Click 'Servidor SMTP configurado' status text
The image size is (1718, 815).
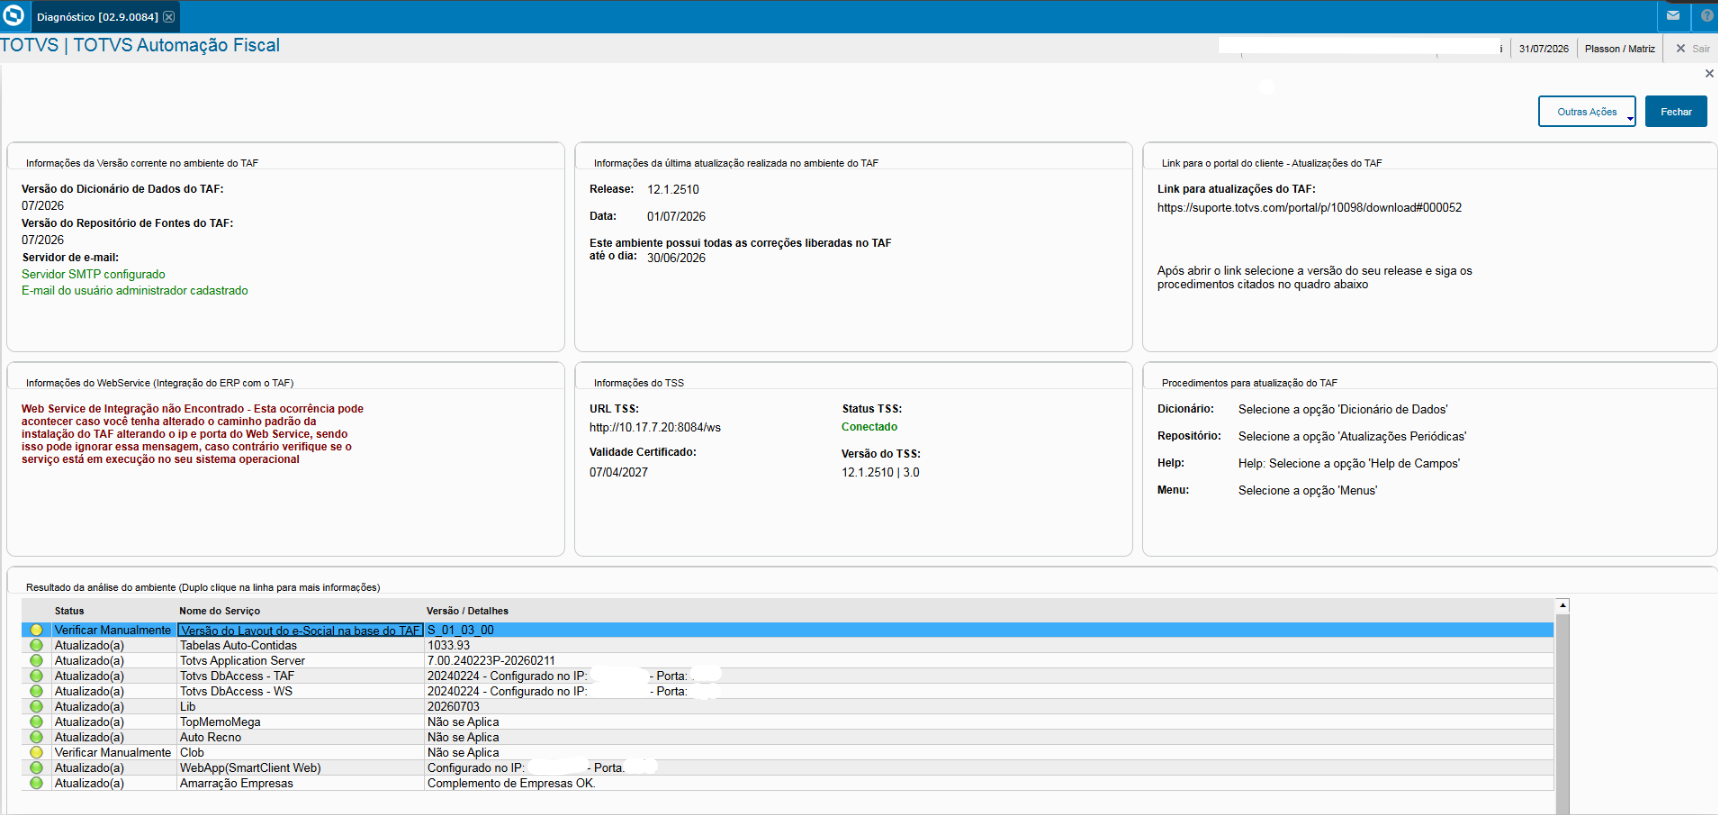coord(93,274)
